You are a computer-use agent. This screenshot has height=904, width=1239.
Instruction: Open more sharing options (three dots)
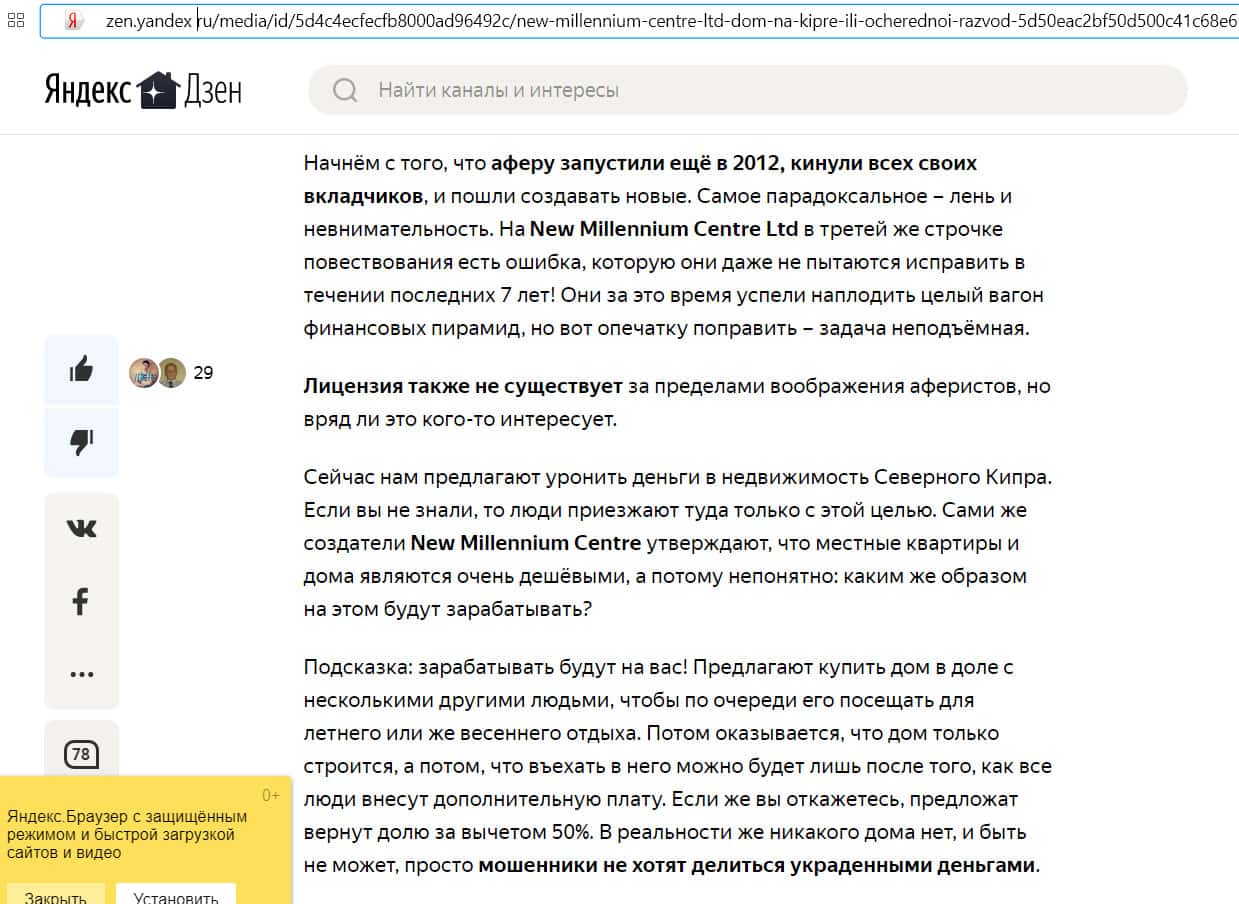pos(81,673)
